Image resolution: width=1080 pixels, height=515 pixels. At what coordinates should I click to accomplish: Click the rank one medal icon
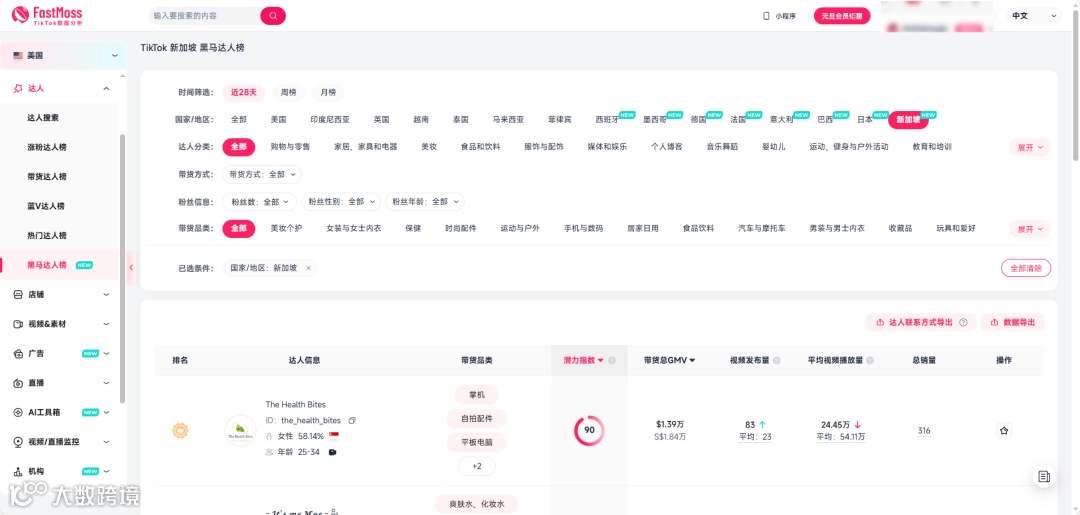[x=180, y=431]
